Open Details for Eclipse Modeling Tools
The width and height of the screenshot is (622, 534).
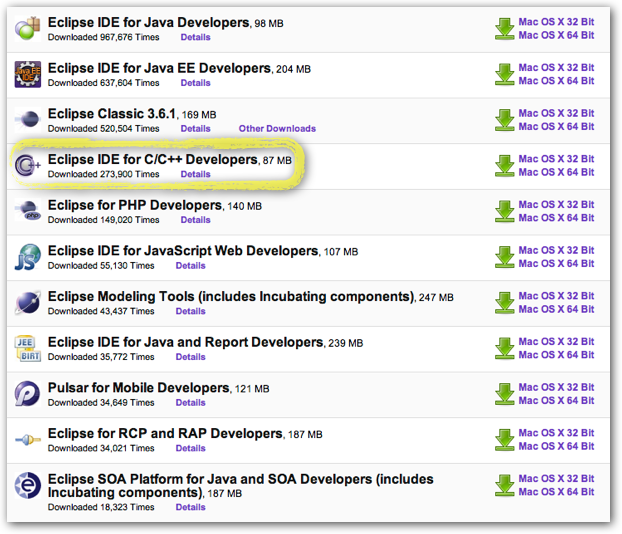[x=190, y=311]
